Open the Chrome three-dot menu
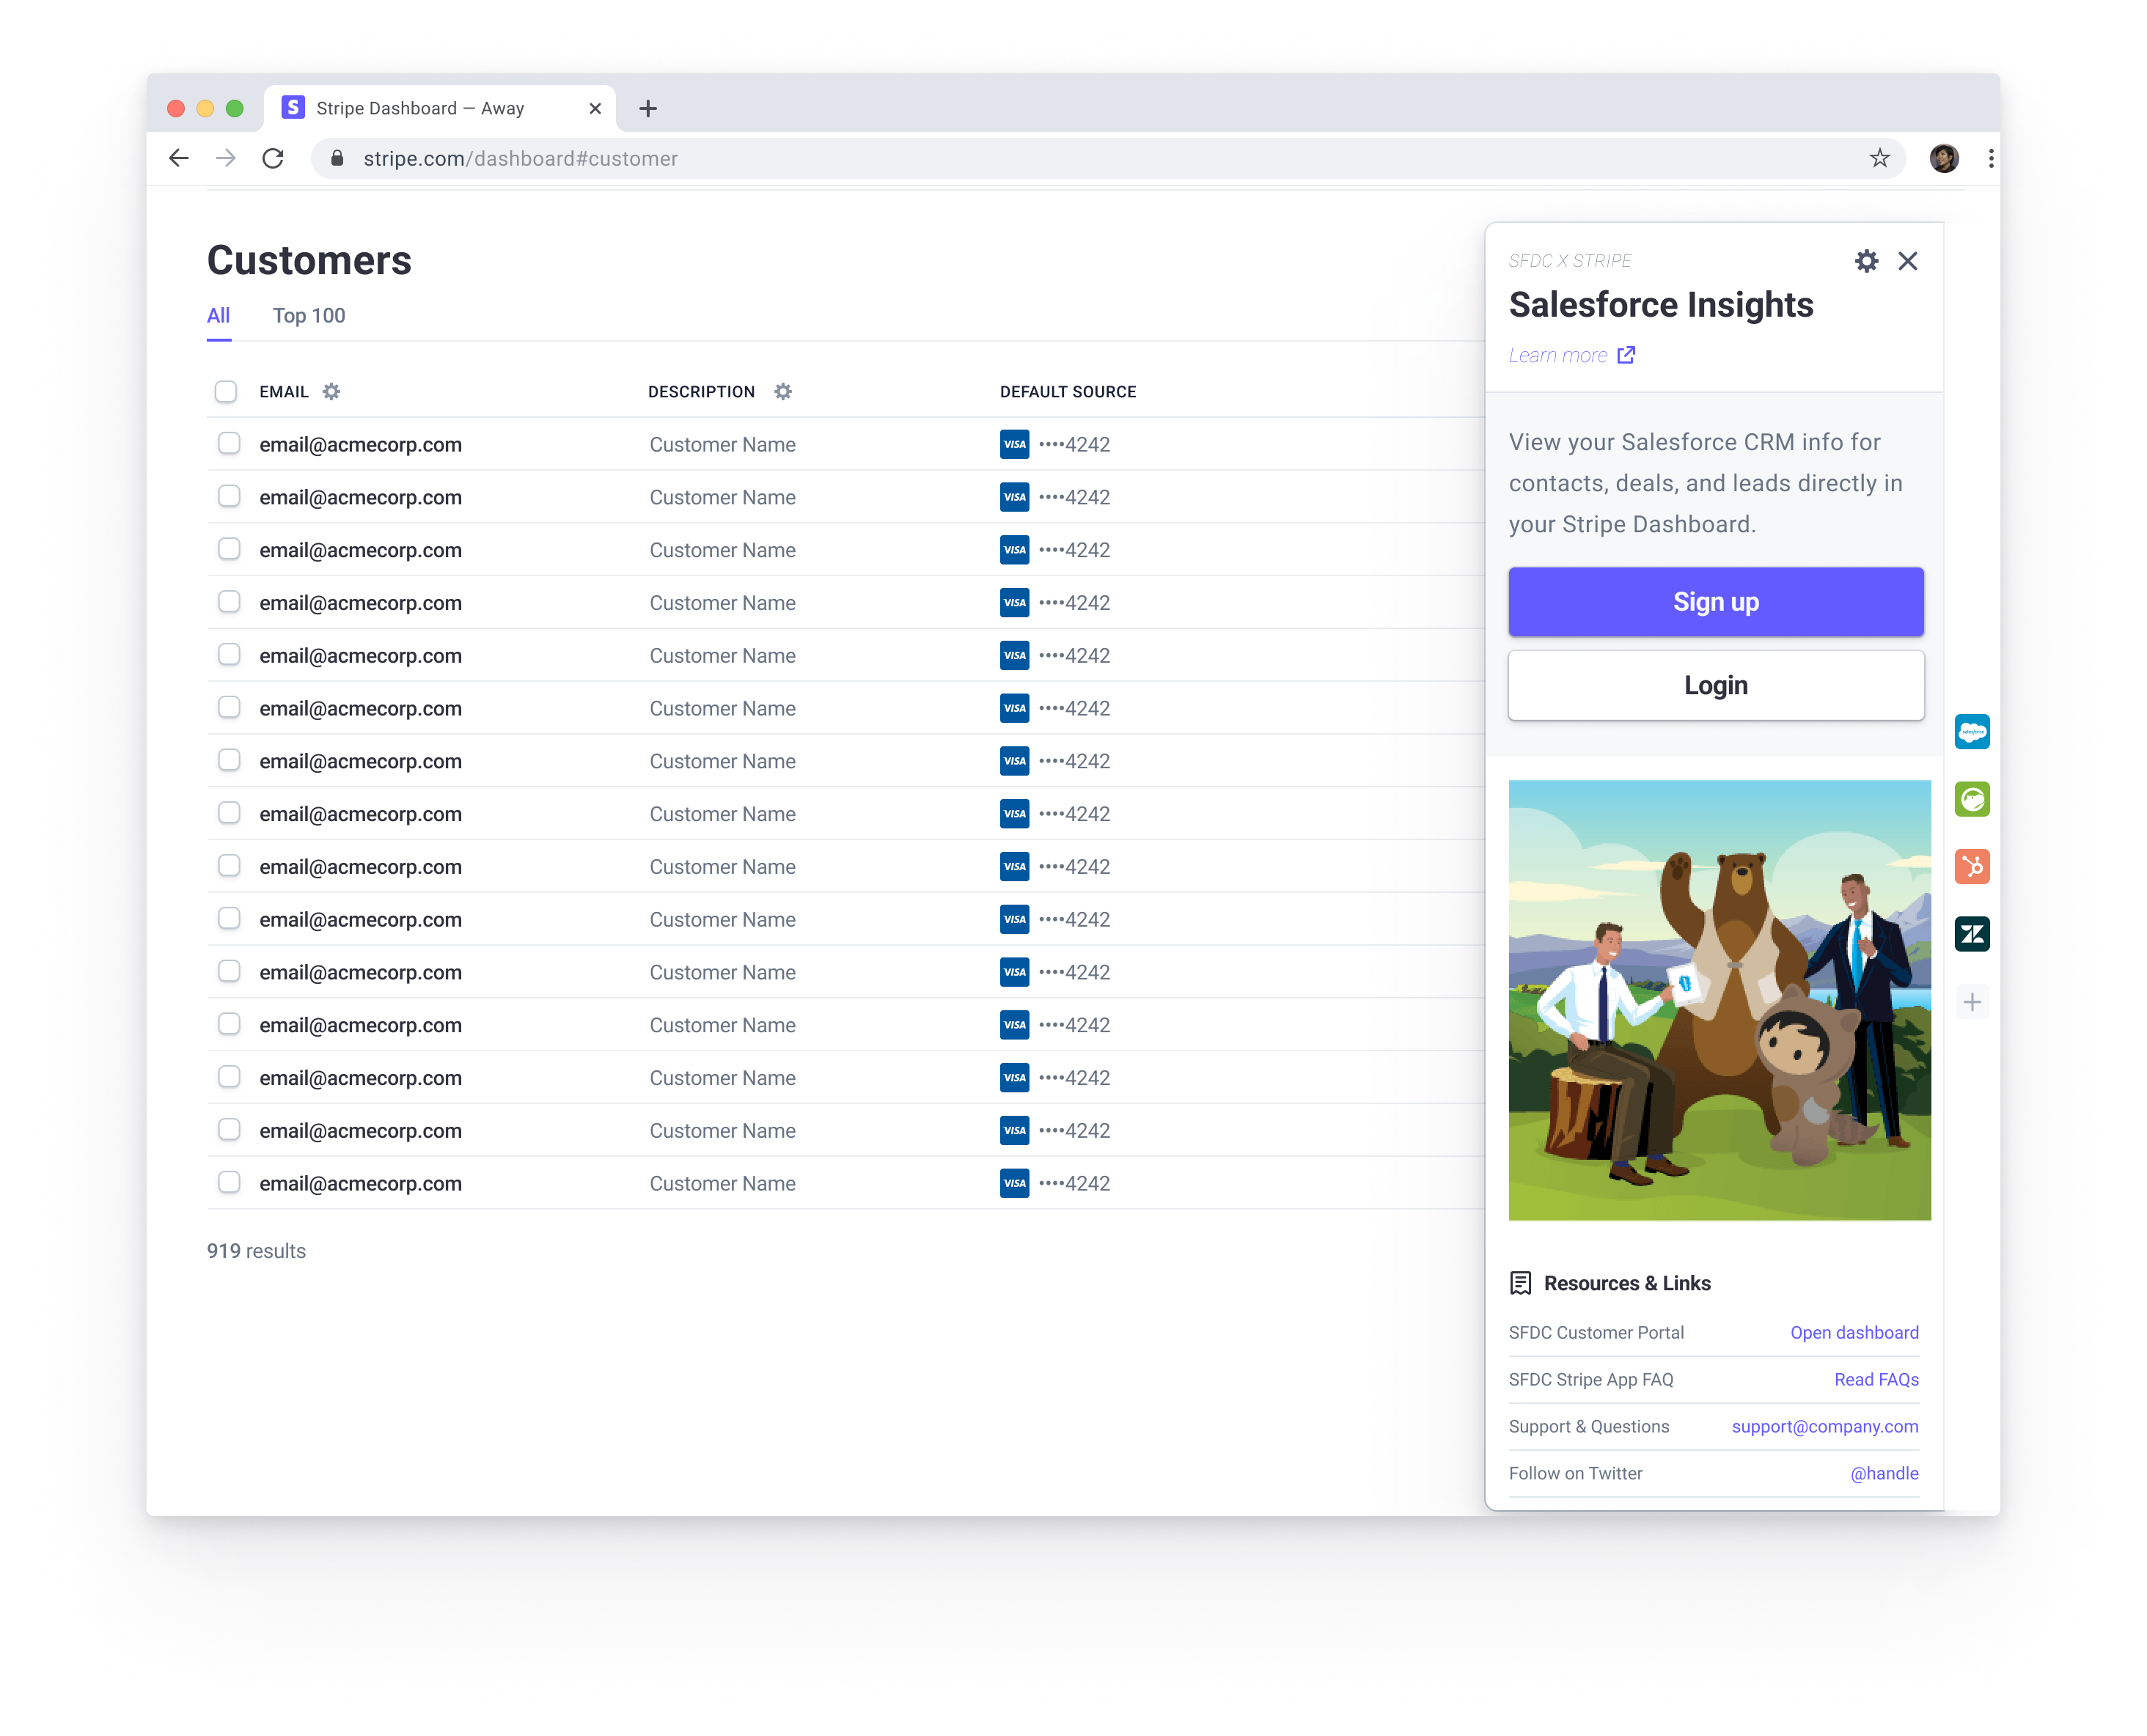The image size is (2147, 1736). (1990, 158)
